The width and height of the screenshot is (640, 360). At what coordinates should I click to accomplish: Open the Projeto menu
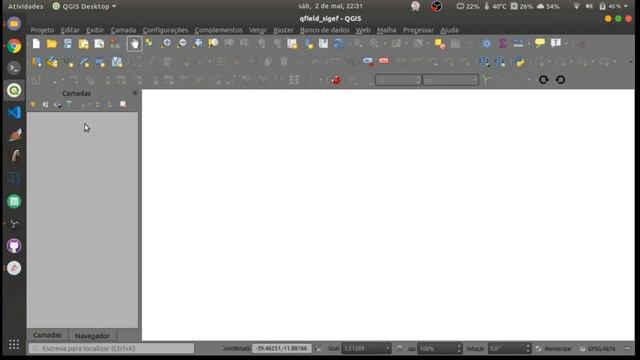(x=42, y=30)
